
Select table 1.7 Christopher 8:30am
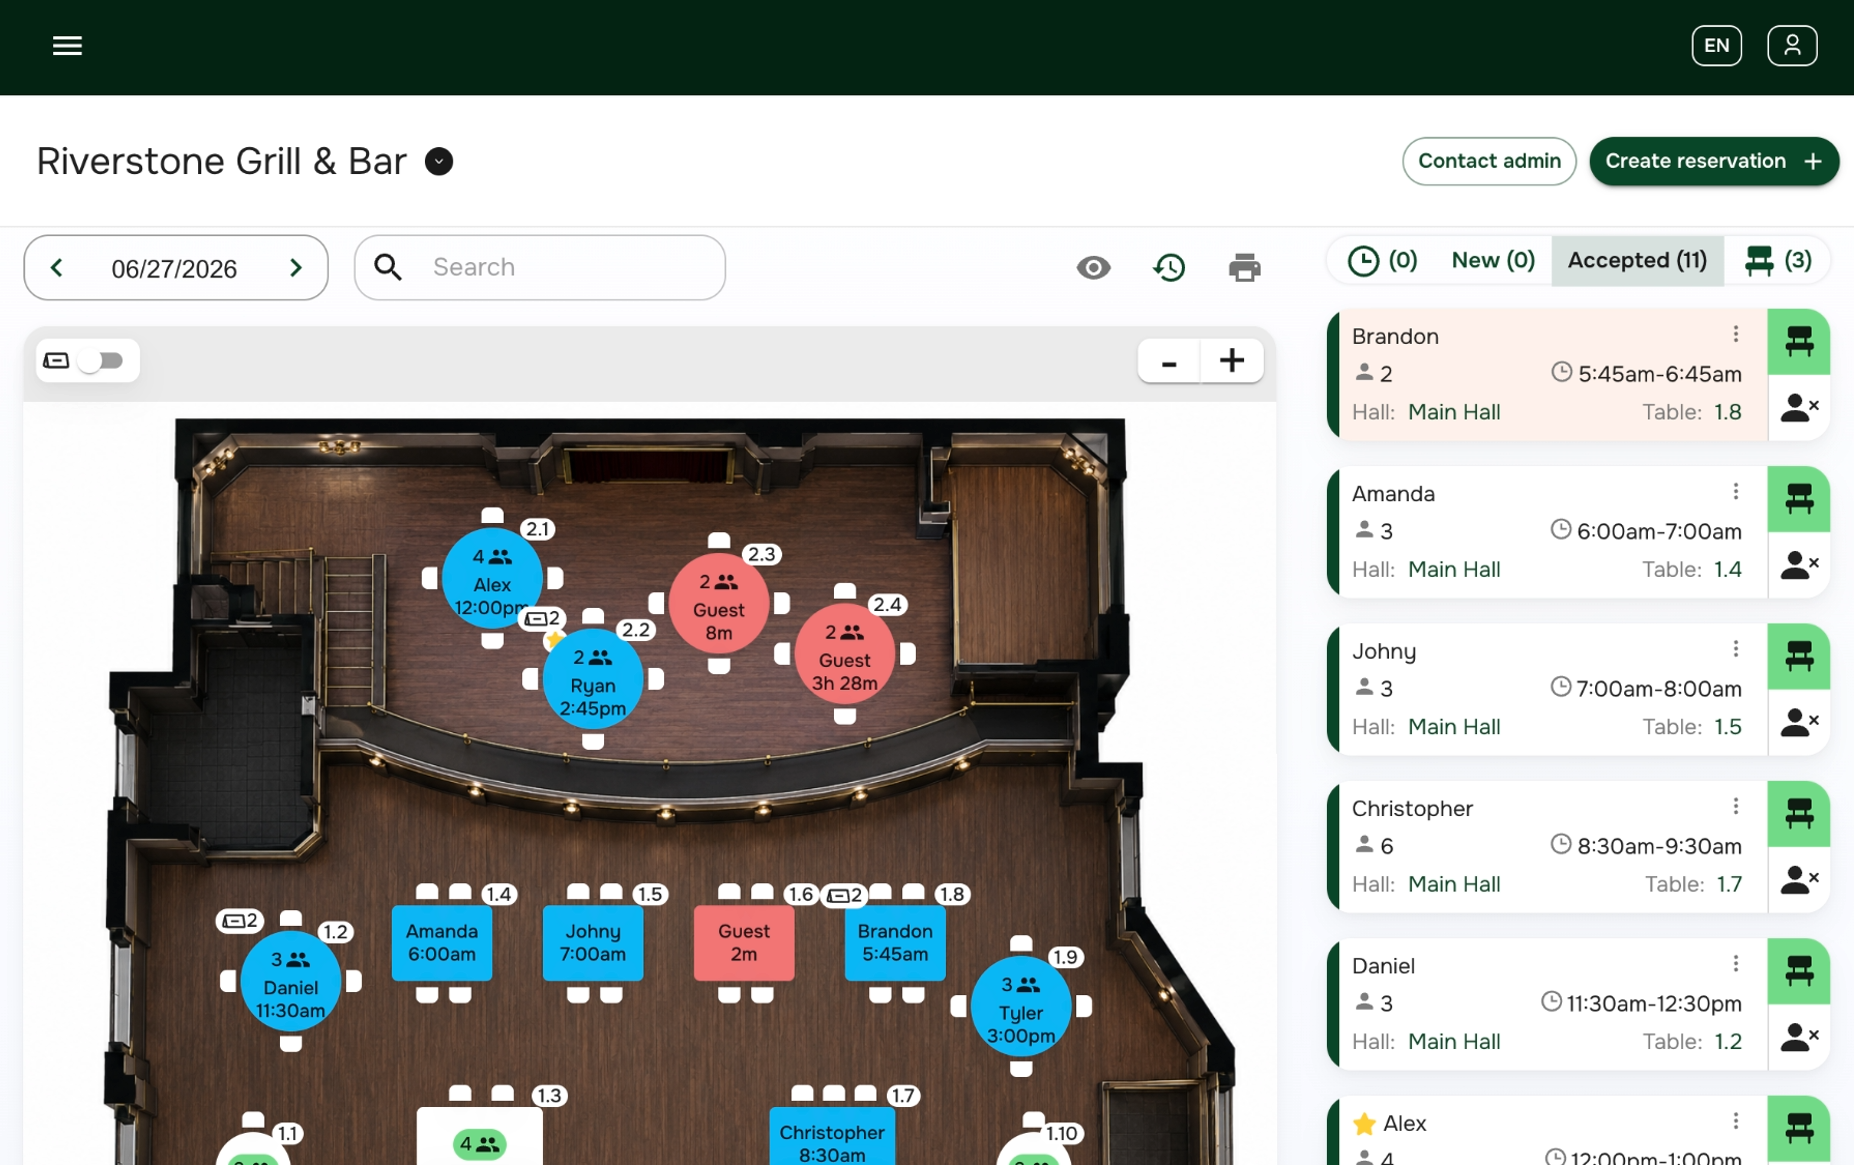click(832, 1137)
